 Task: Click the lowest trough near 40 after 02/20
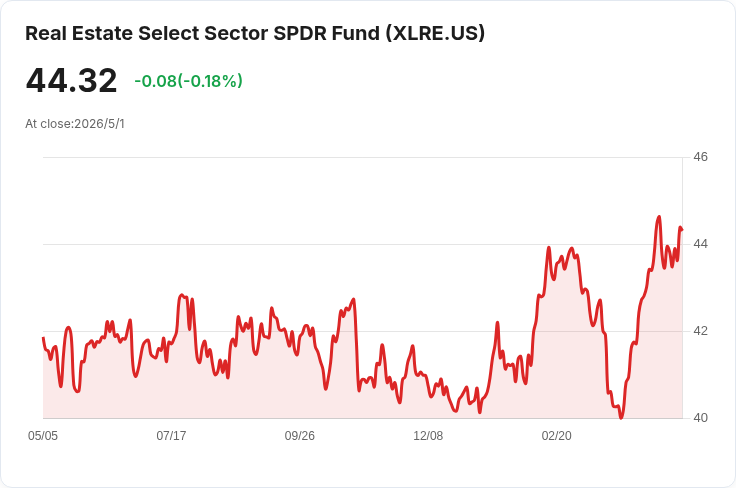click(621, 417)
